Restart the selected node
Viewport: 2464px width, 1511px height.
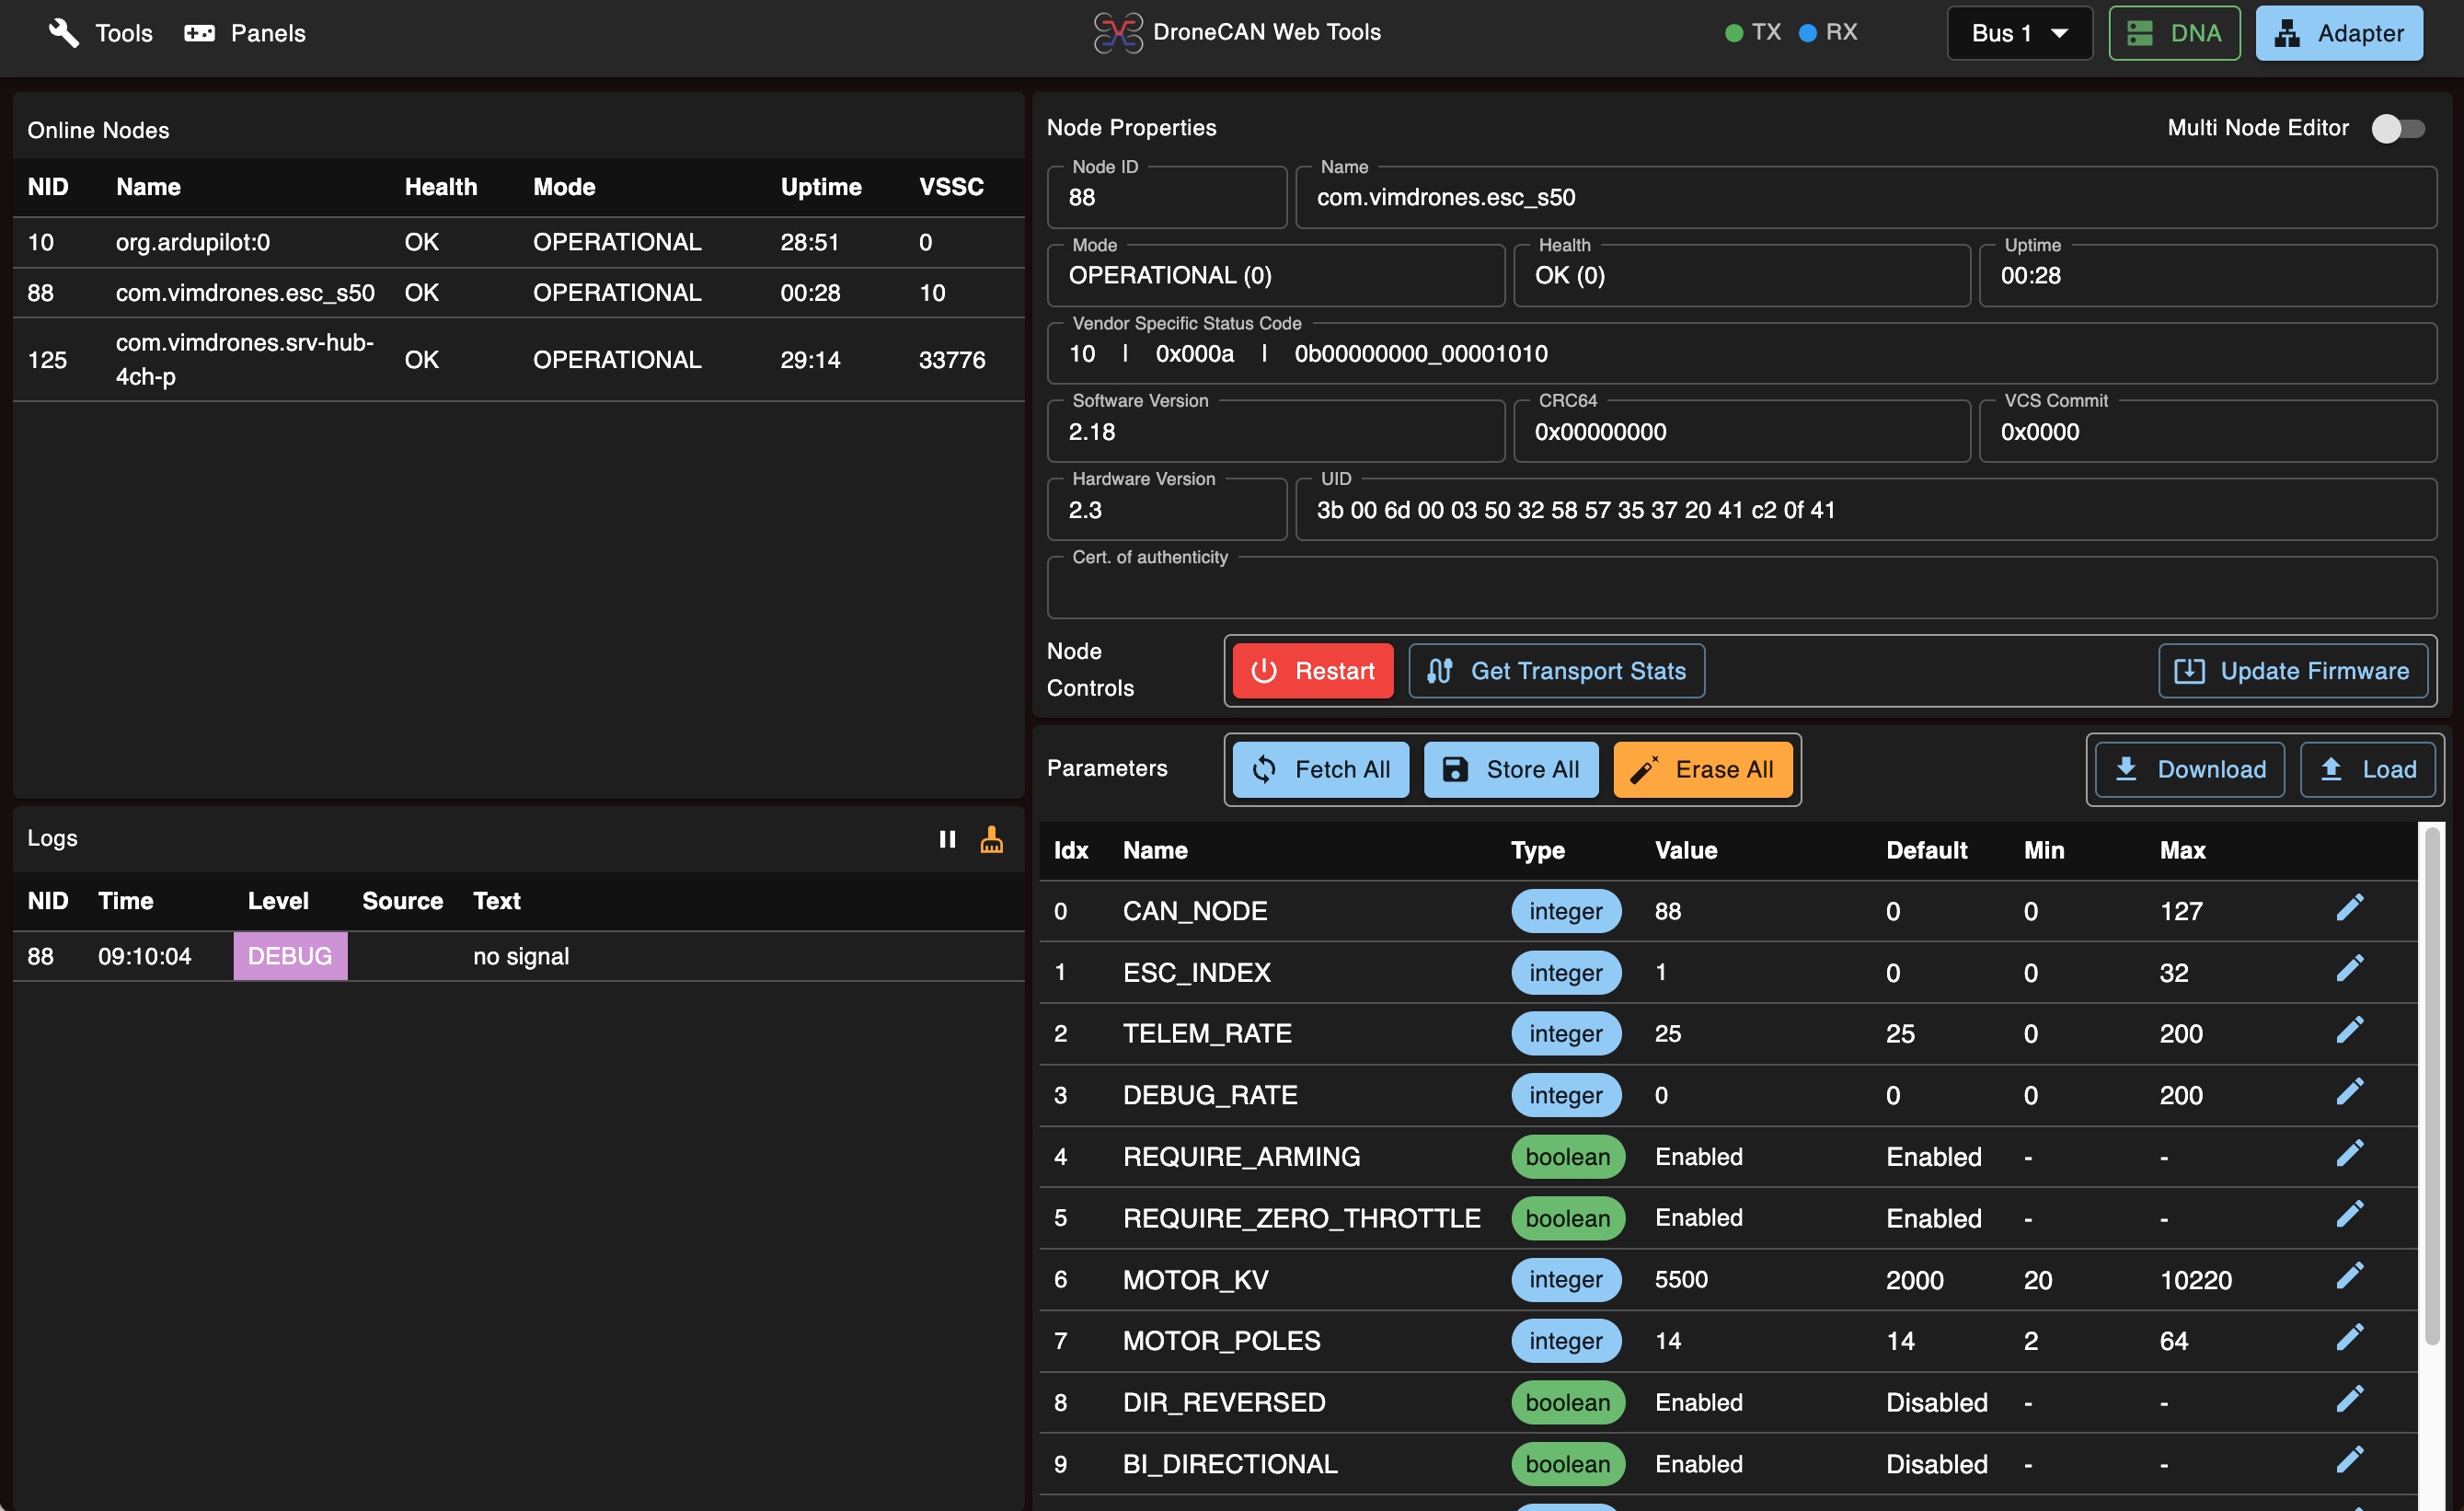point(1312,671)
